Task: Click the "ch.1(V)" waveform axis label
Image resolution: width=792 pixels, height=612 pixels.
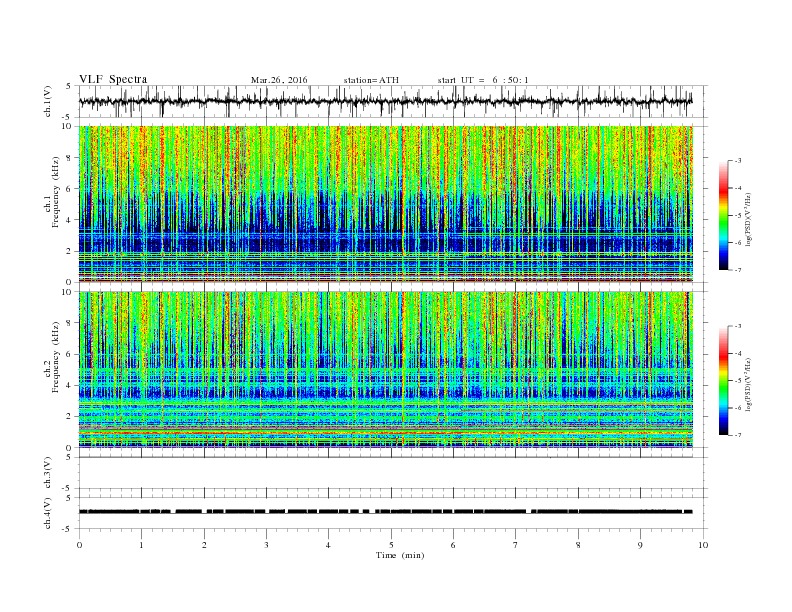Action: (x=48, y=101)
